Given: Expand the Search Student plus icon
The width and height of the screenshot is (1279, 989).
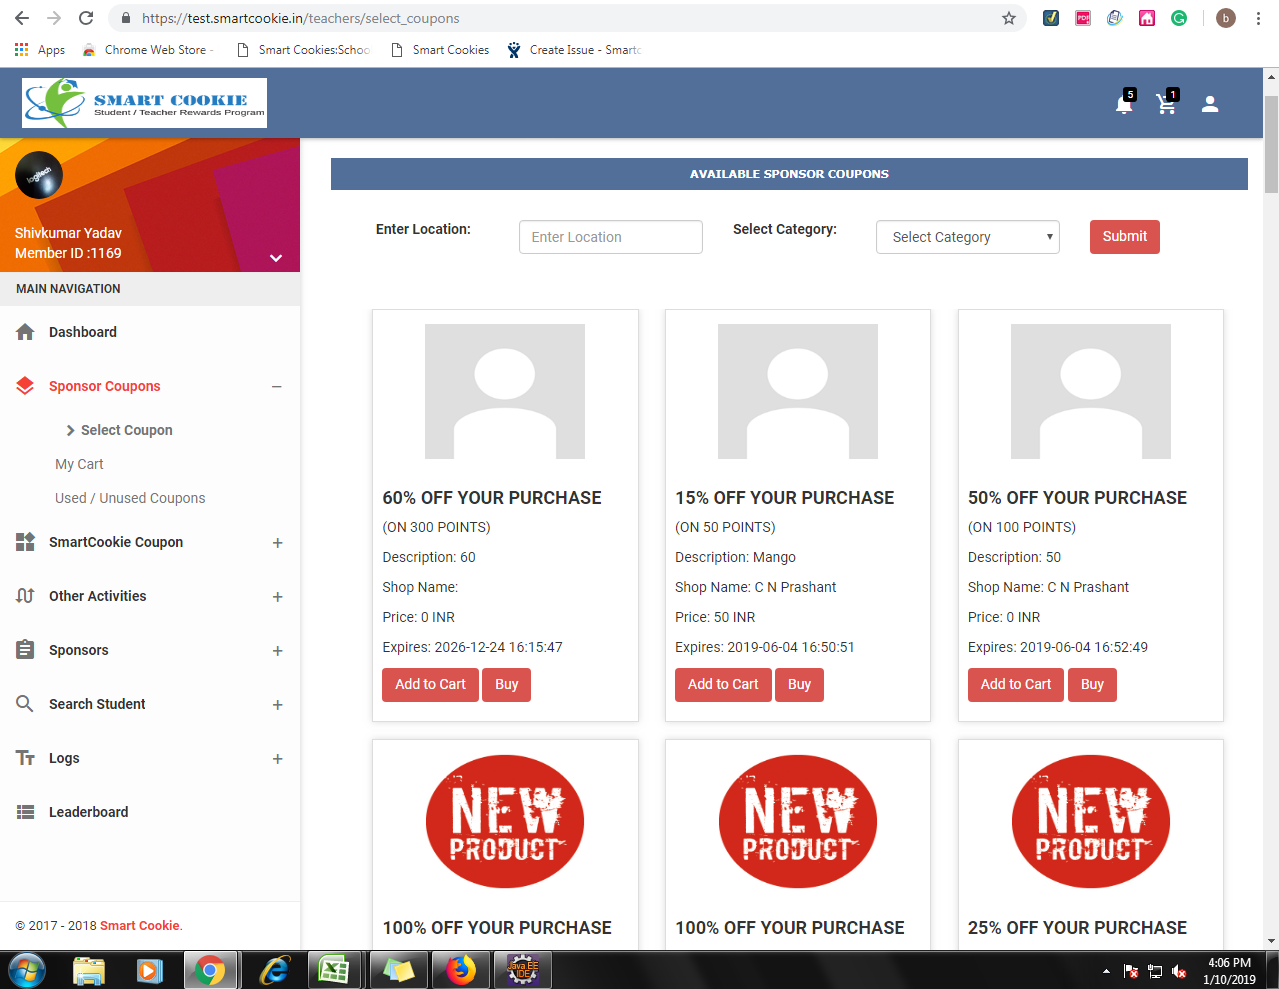Looking at the screenshot, I should tap(278, 705).
